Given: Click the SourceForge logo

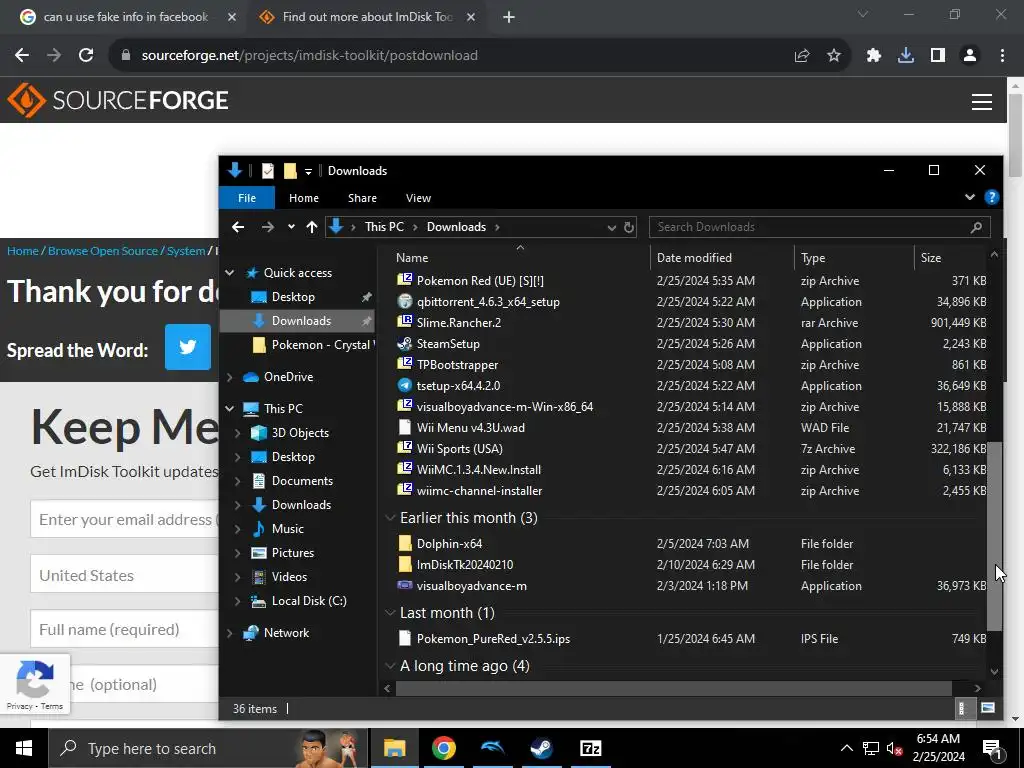Looking at the screenshot, I should 118,100.
